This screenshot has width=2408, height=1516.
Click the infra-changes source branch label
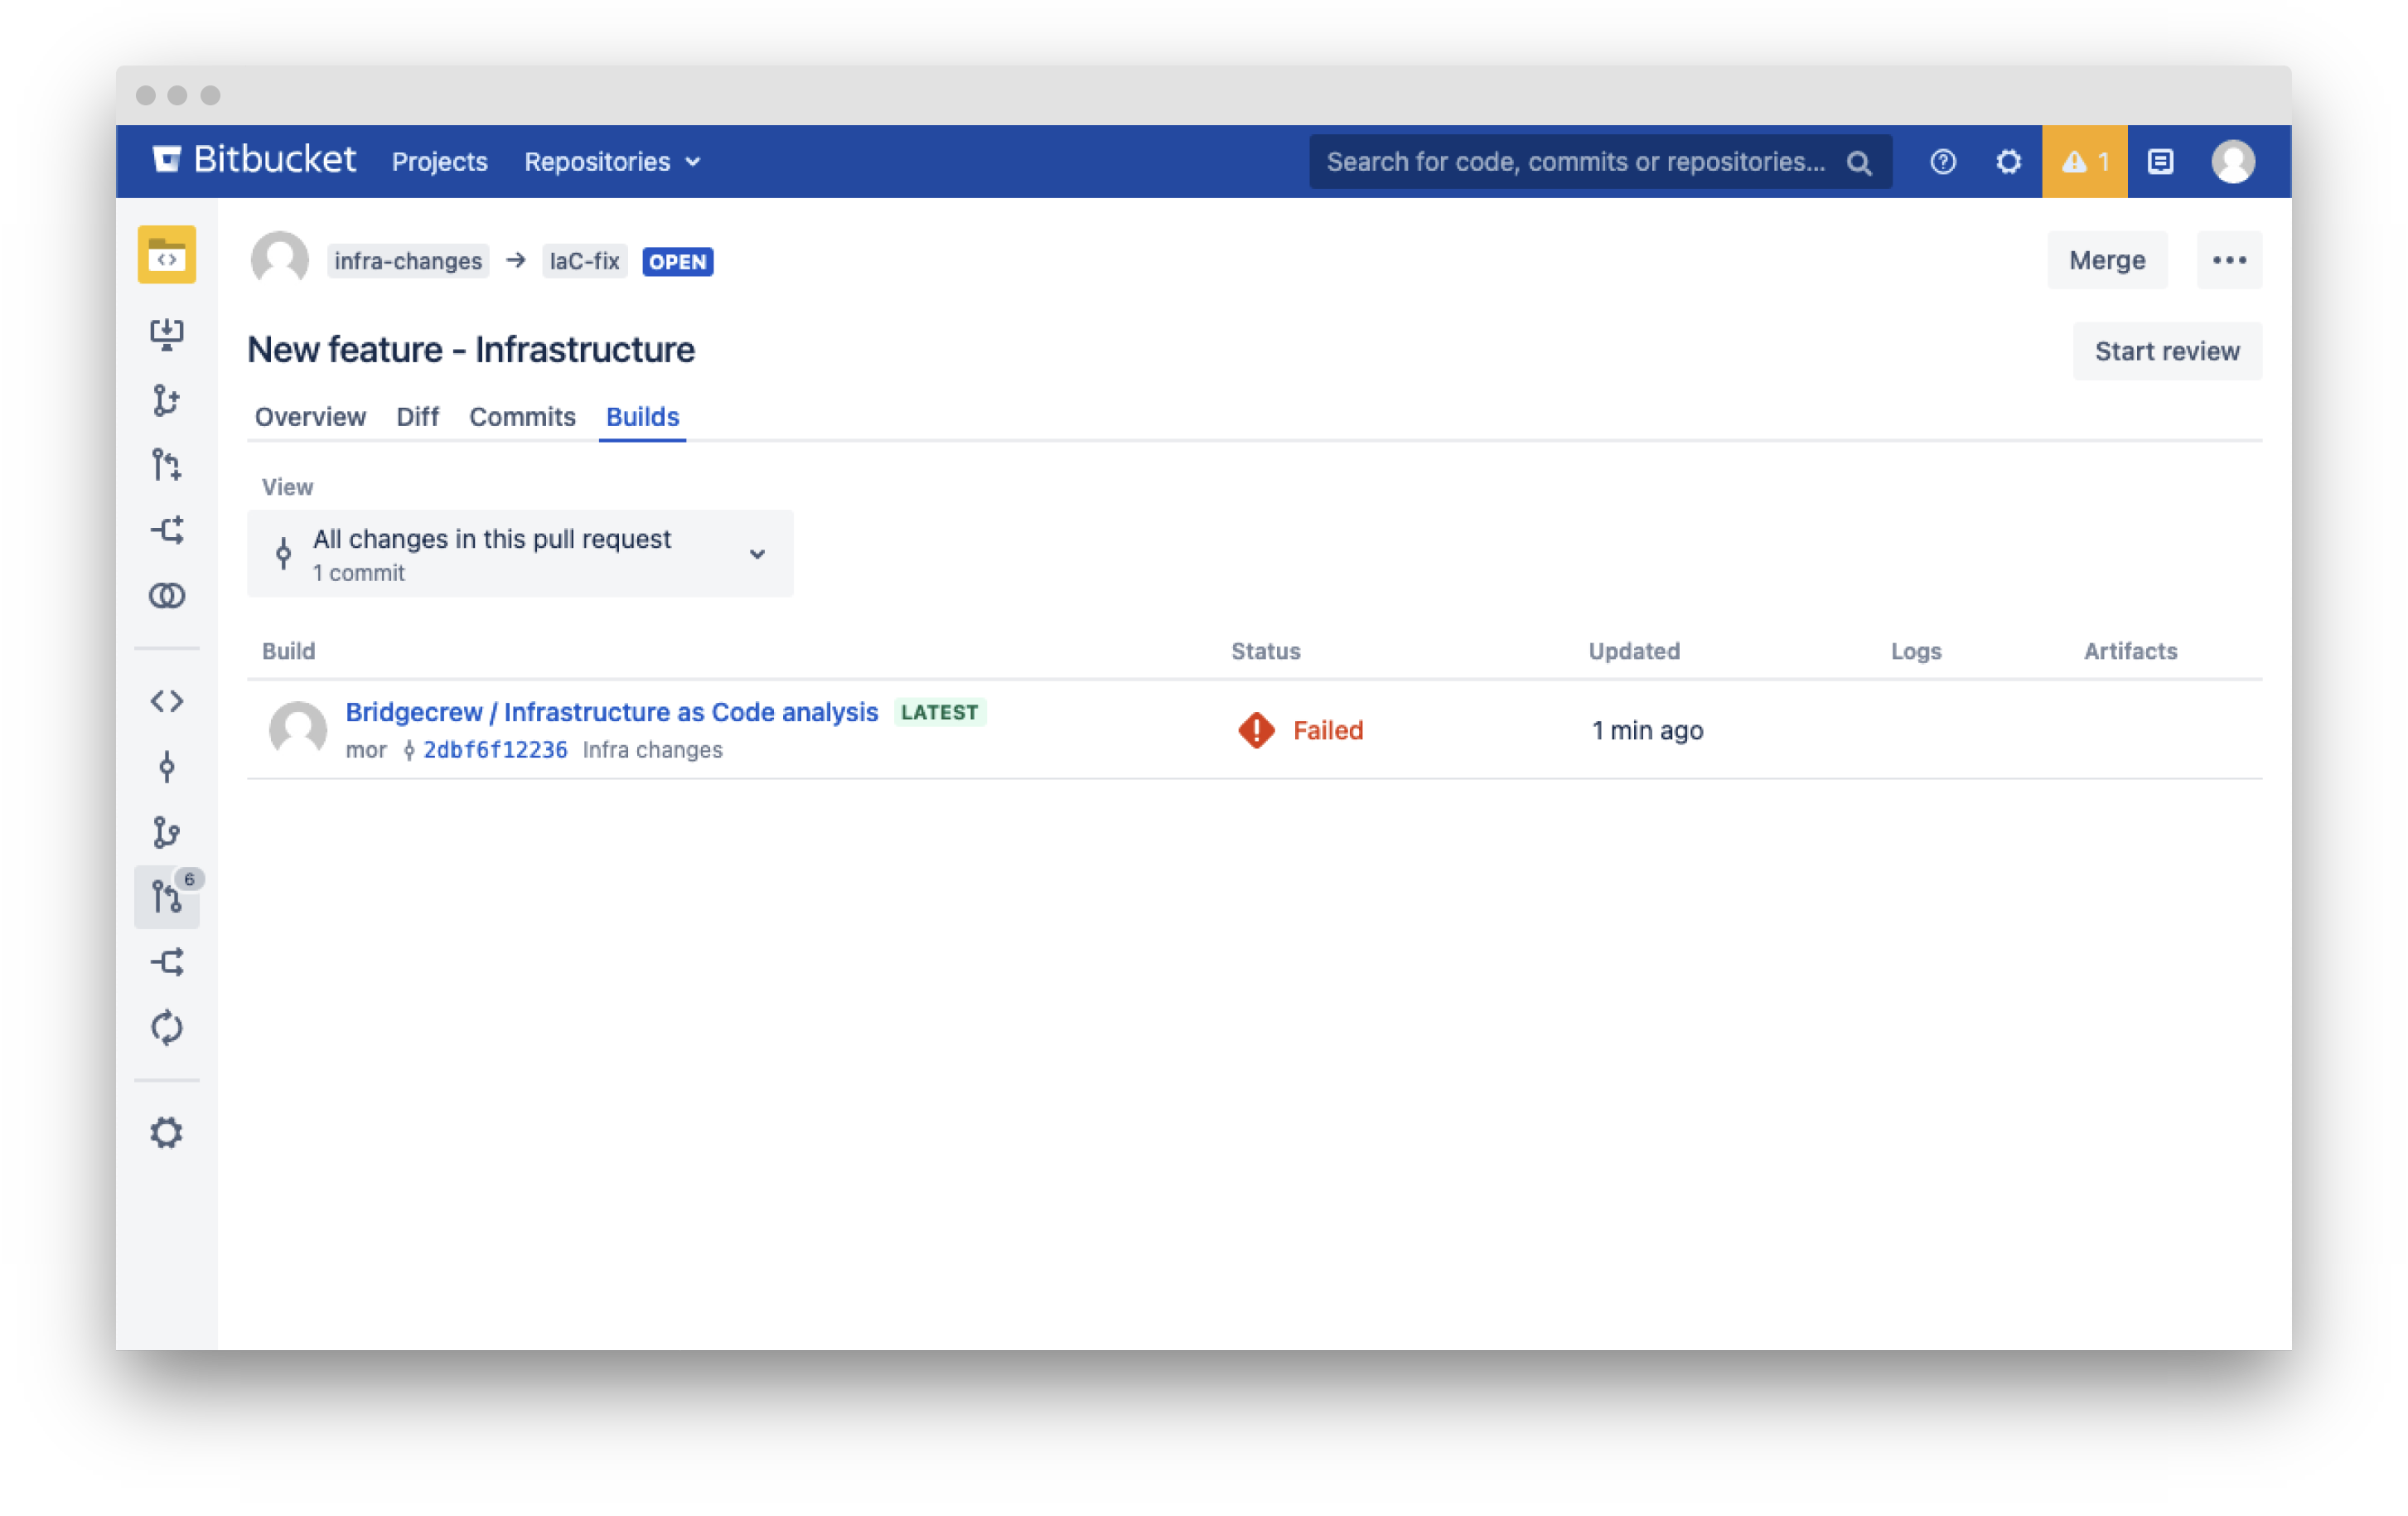pyautogui.click(x=408, y=261)
